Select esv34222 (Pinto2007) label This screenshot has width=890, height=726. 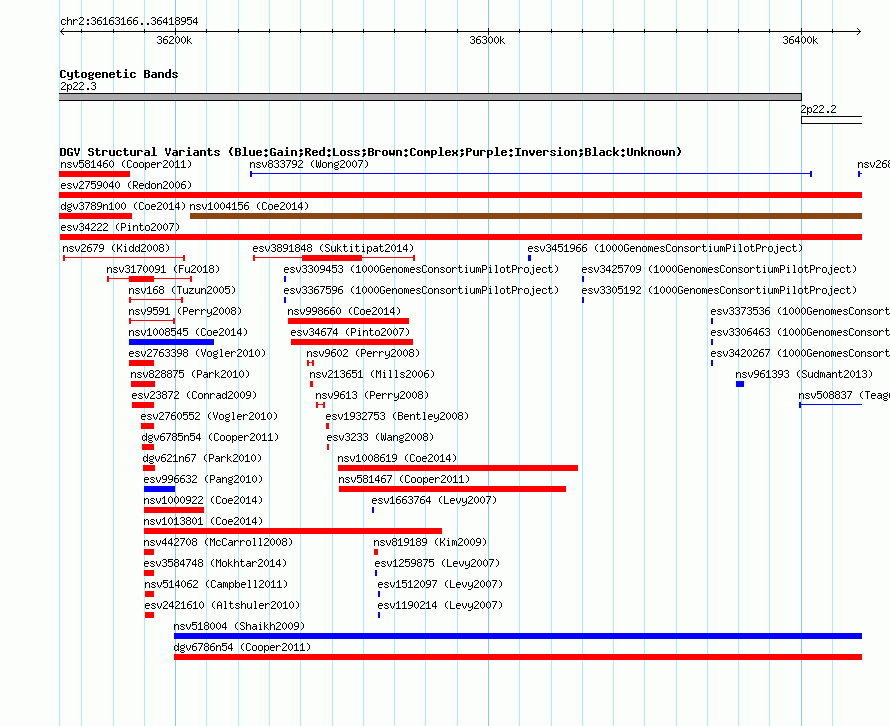tap(120, 228)
